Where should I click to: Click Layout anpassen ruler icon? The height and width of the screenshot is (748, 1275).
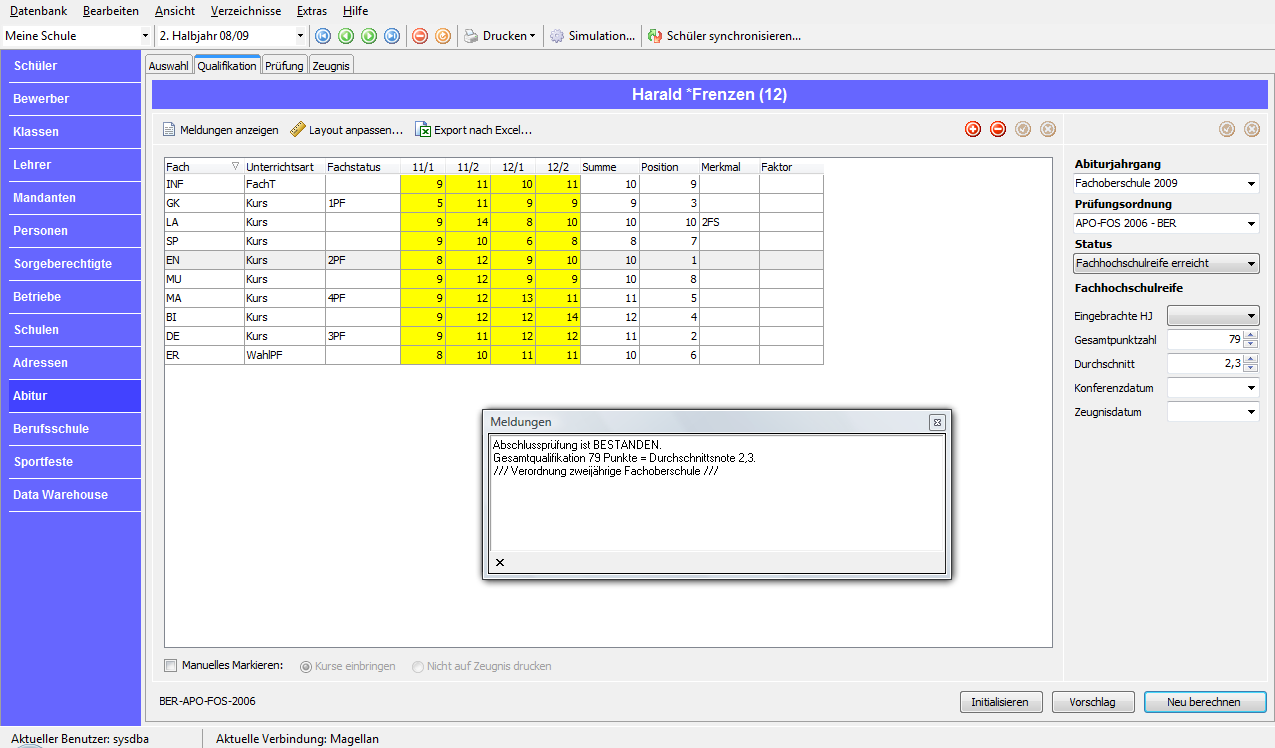tap(298, 130)
